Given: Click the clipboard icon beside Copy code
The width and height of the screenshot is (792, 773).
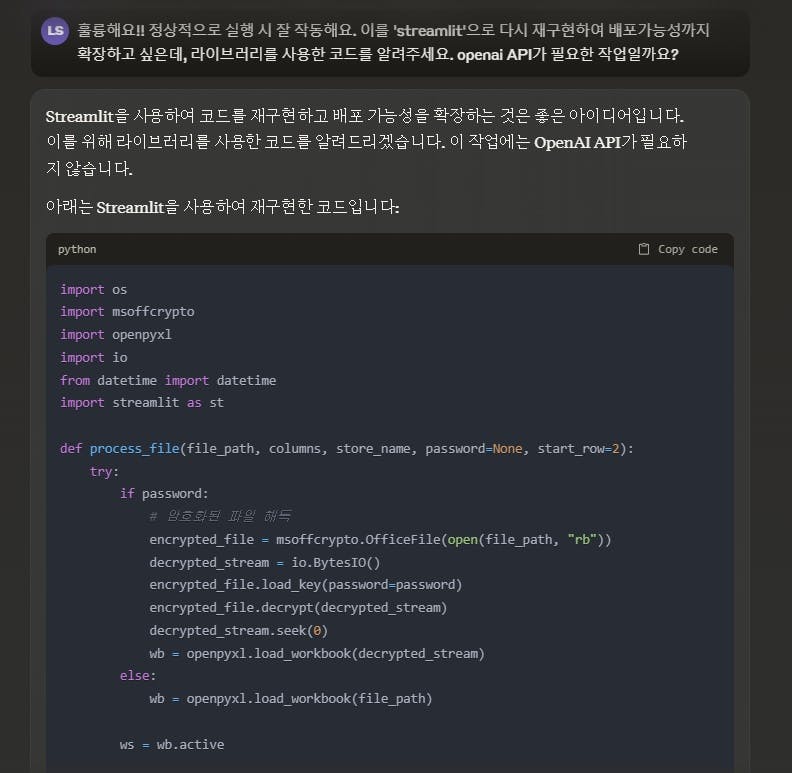Looking at the screenshot, I should (x=644, y=249).
